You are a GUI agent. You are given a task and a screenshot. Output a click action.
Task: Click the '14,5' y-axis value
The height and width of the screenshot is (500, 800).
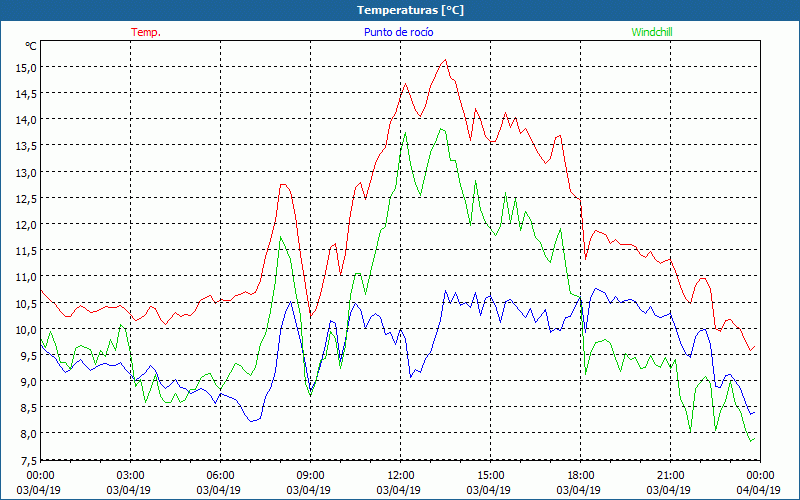pyautogui.click(x=26, y=93)
